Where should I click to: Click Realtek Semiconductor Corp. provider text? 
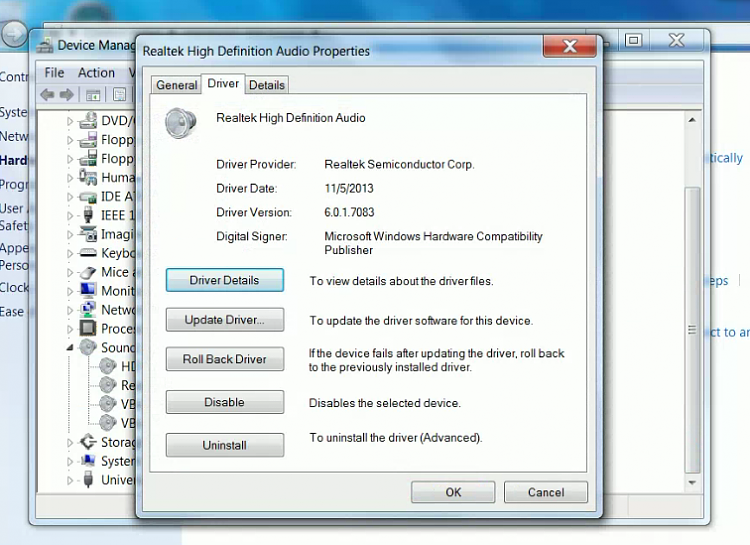pos(399,164)
